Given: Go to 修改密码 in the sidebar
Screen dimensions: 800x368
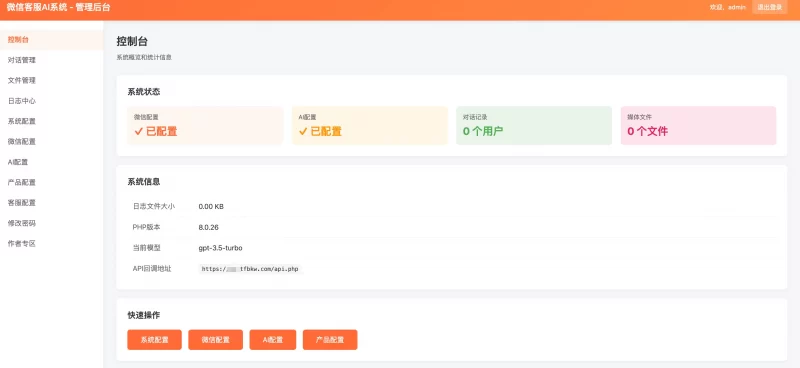Looking at the screenshot, I should click(x=52, y=224).
